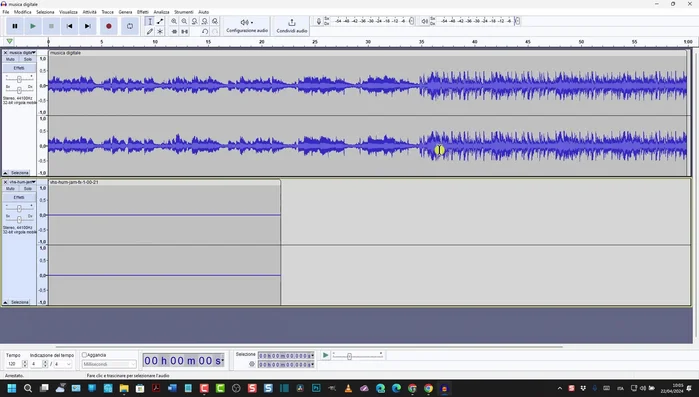Click the playback meter speaker icon

pos(425,21)
